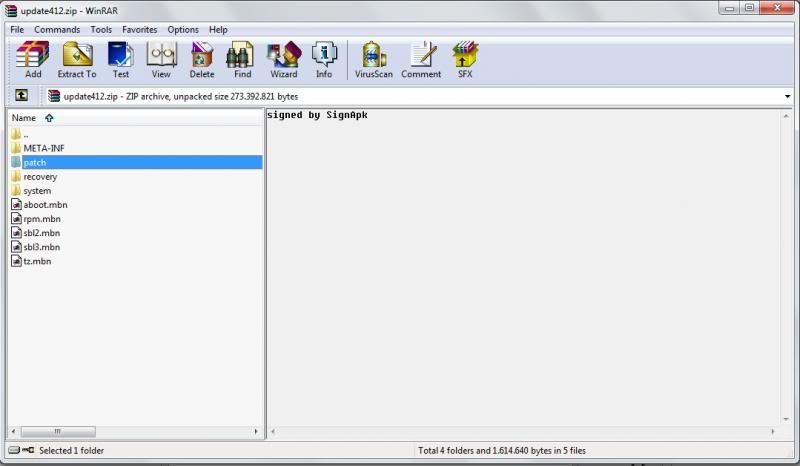Click the drive icon in the status bar
800x466 pixels.
[14, 450]
